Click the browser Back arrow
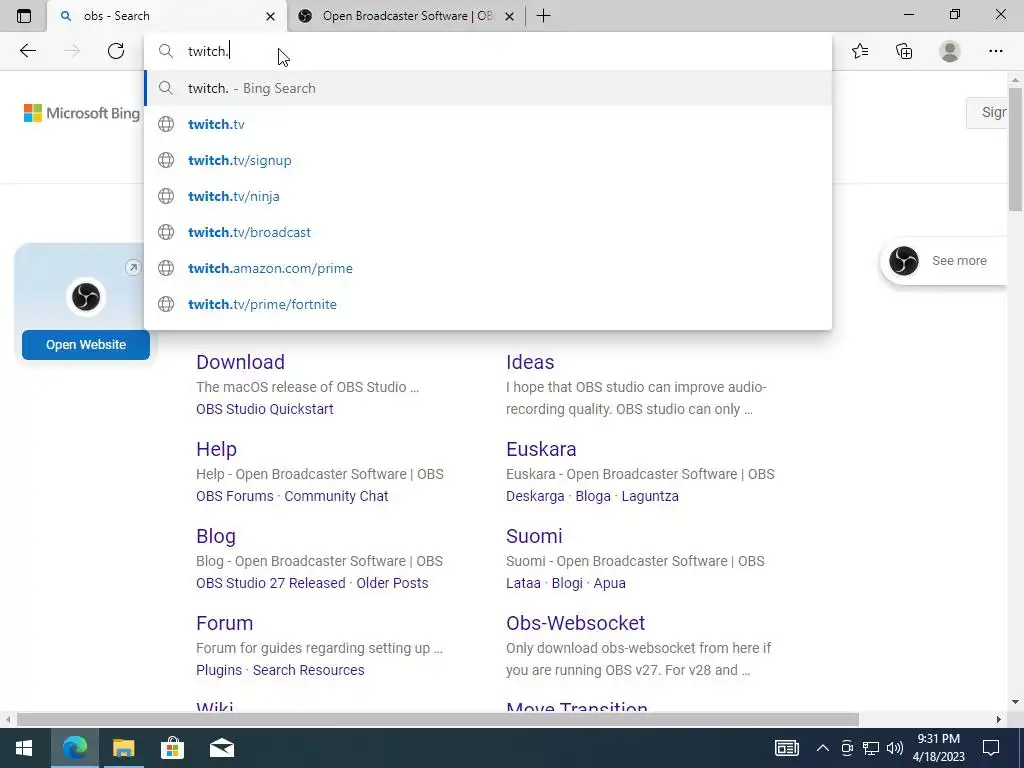 (x=28, y=51)
